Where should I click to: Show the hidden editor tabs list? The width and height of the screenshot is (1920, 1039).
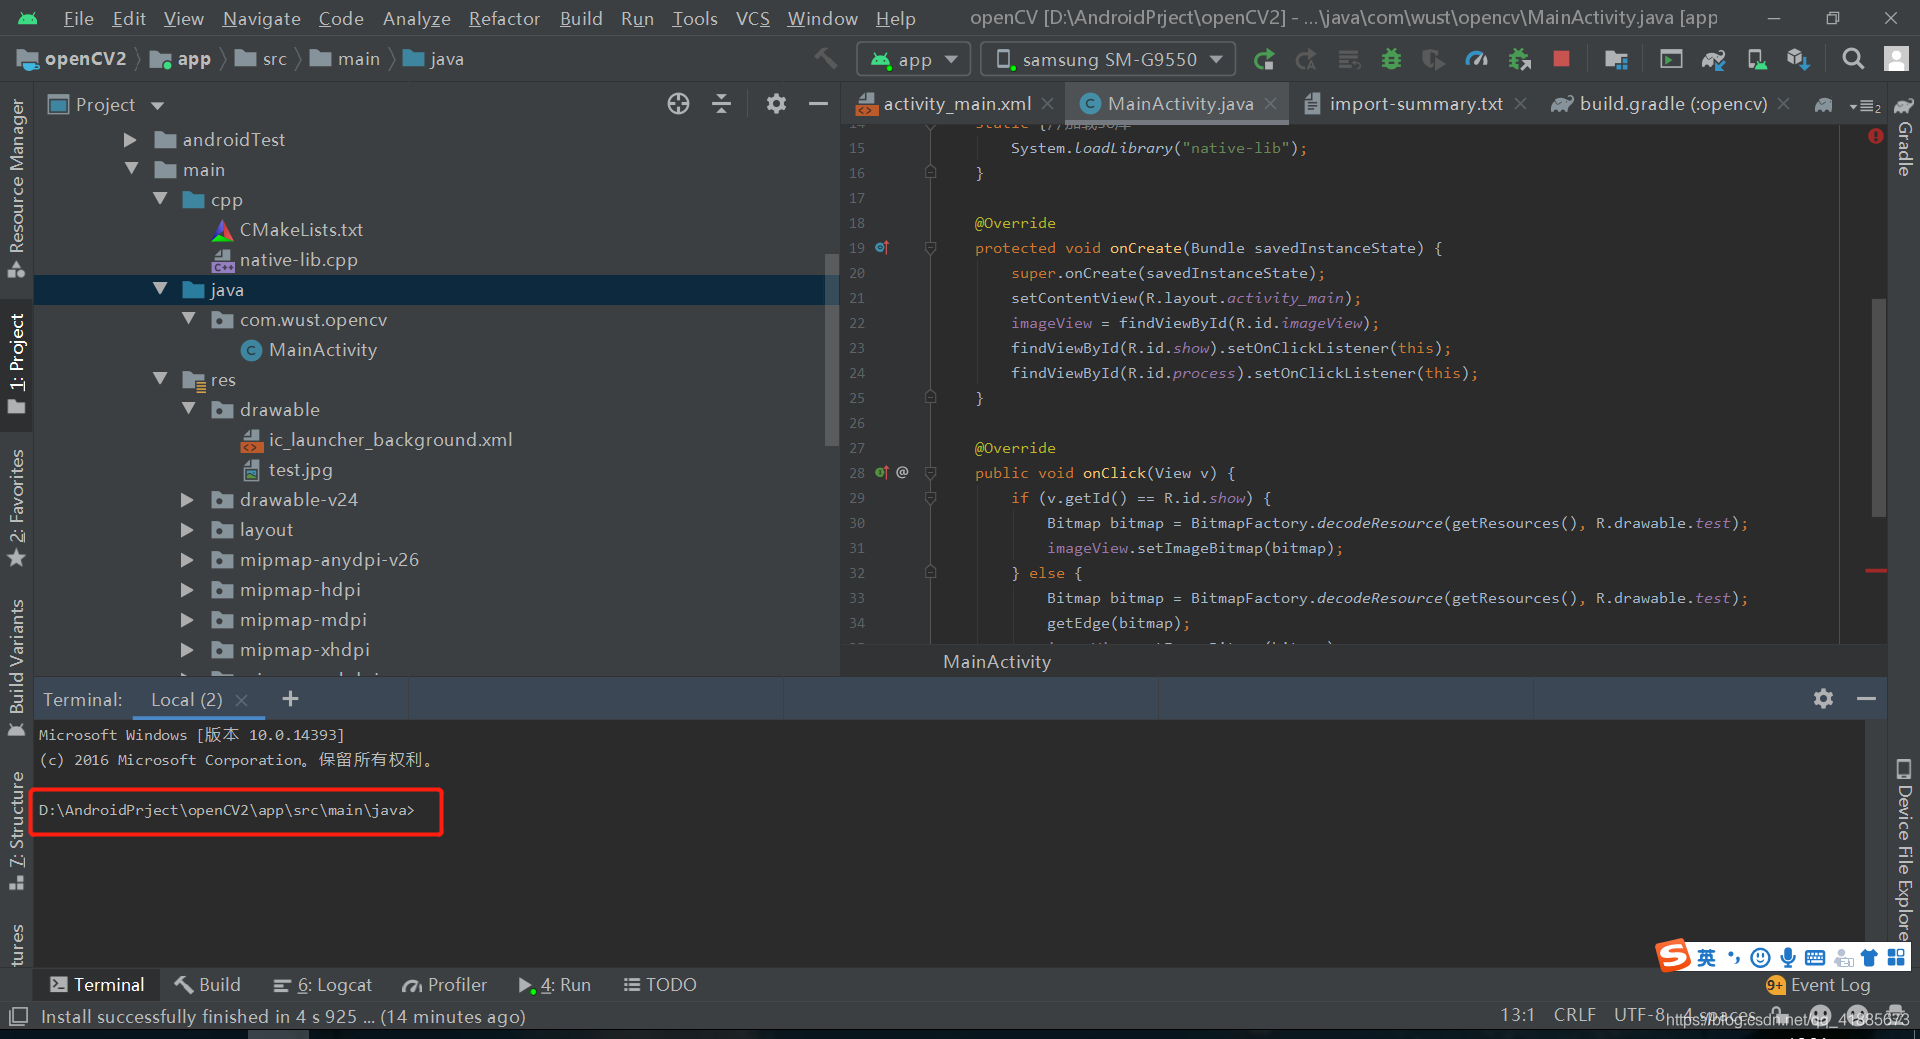[1865, 105]
